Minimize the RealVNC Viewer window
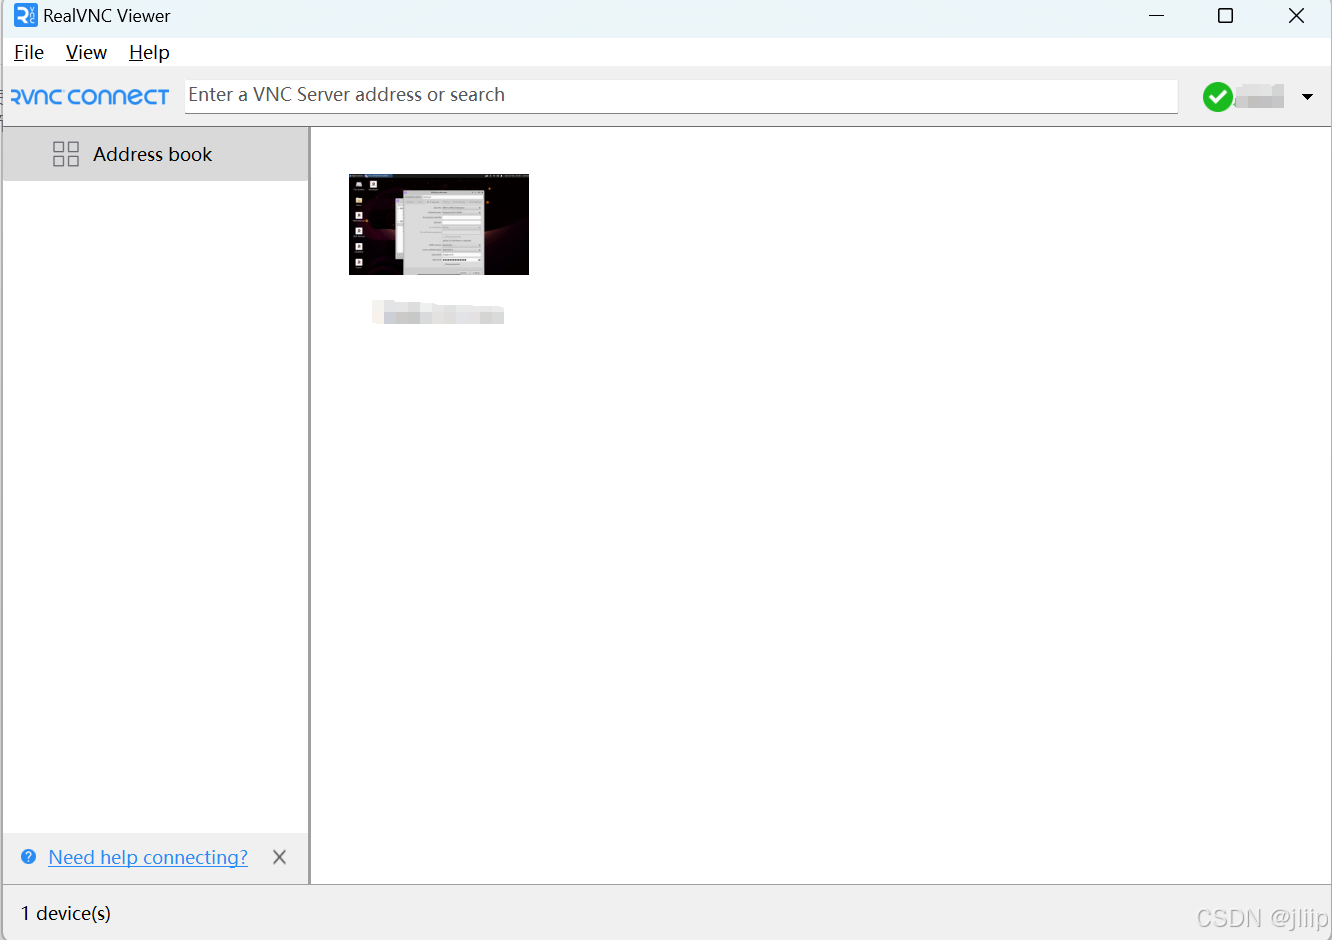The image size is (1332, 940). tap(1157, 16)
